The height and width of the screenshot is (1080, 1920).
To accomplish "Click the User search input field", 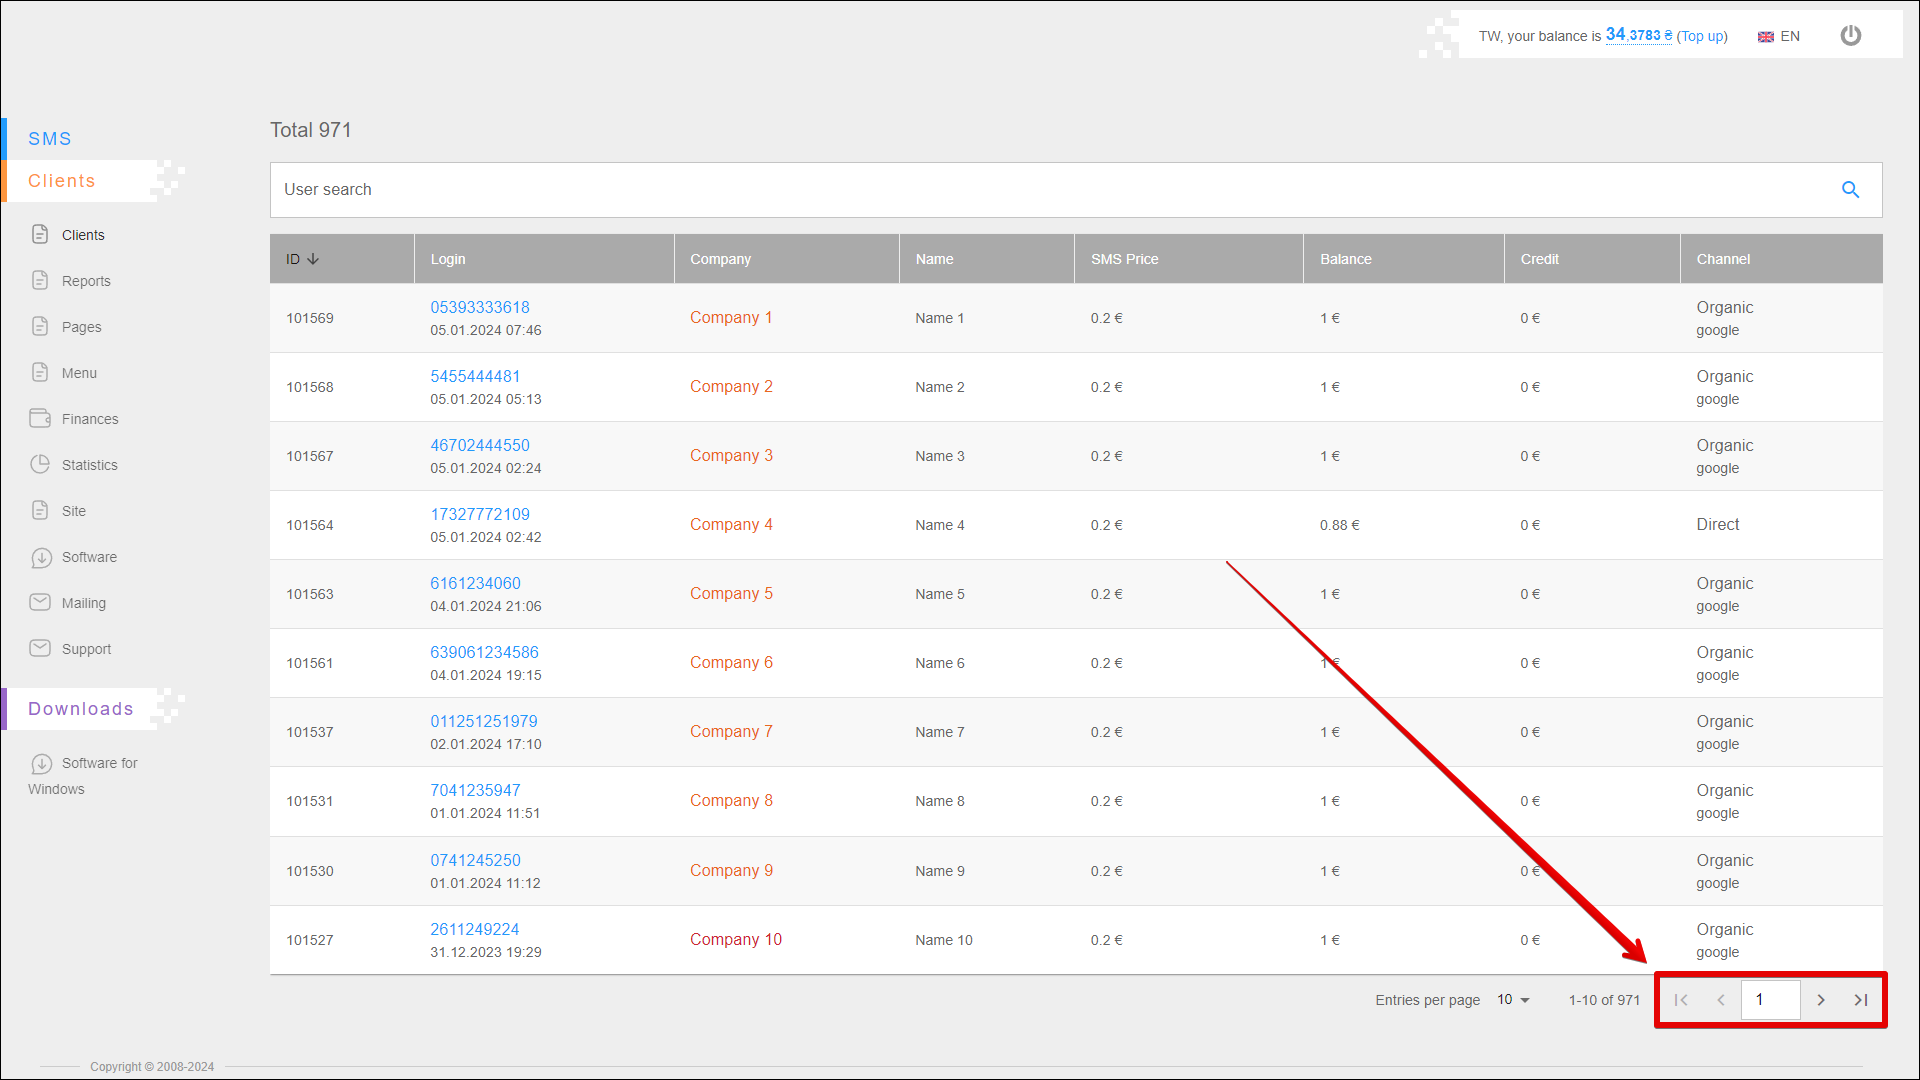I will coord(1050,190).
